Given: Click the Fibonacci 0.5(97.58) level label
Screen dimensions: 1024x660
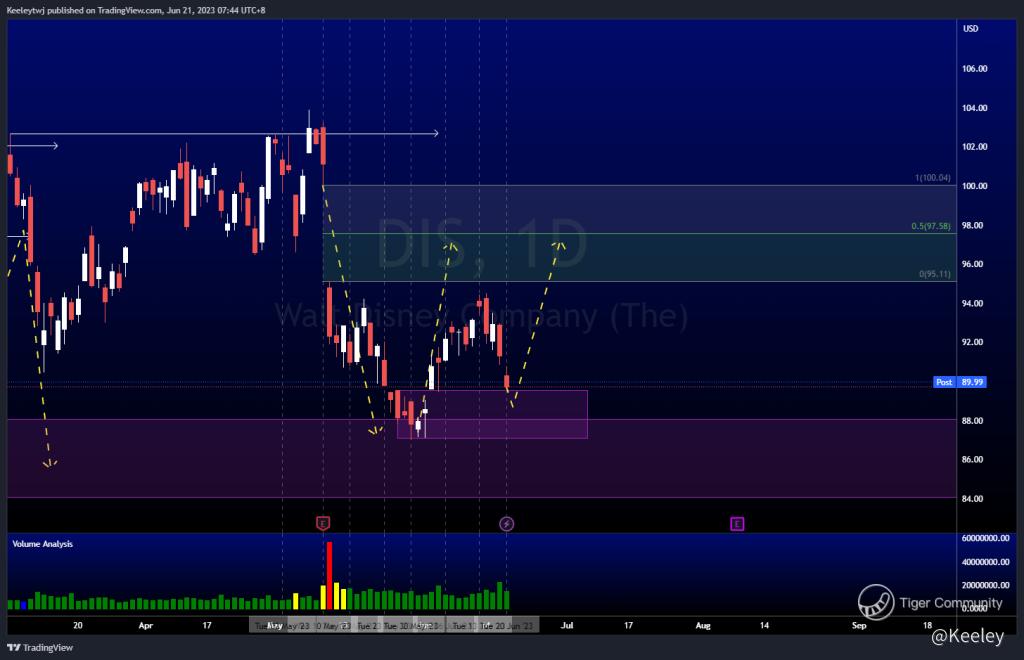Looking at the screenshot, I should coord(931,226).
